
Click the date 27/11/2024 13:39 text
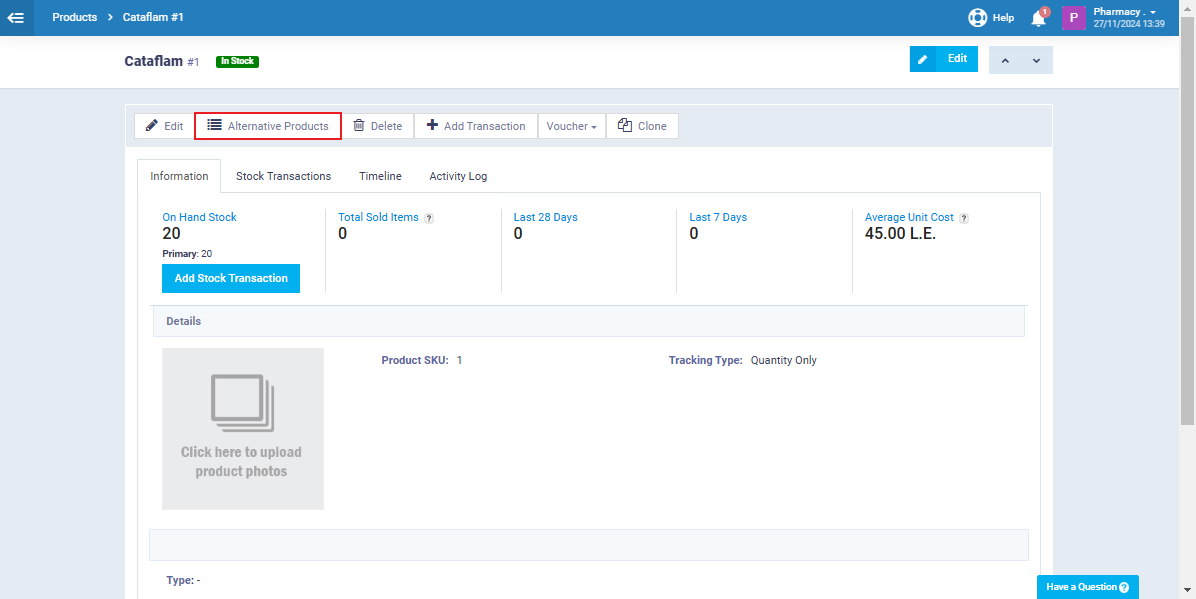[x=1129, y=24]
